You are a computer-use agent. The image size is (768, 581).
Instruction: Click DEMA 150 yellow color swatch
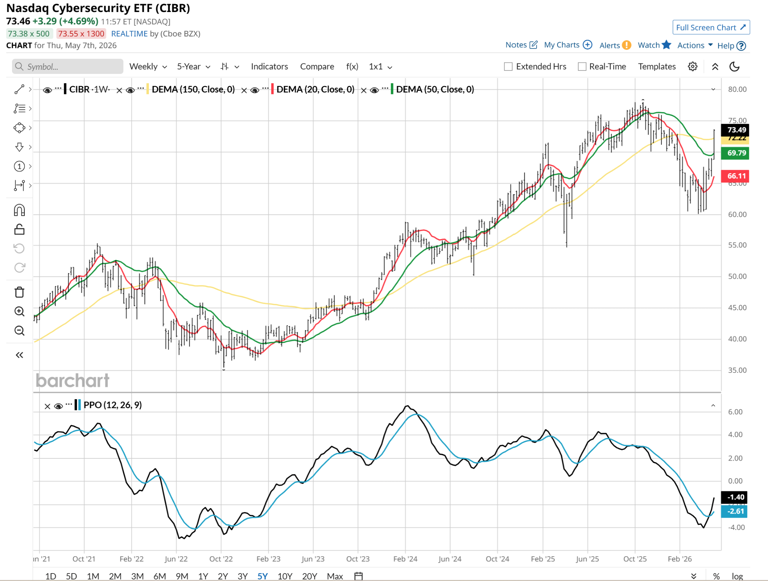[147, 90]
